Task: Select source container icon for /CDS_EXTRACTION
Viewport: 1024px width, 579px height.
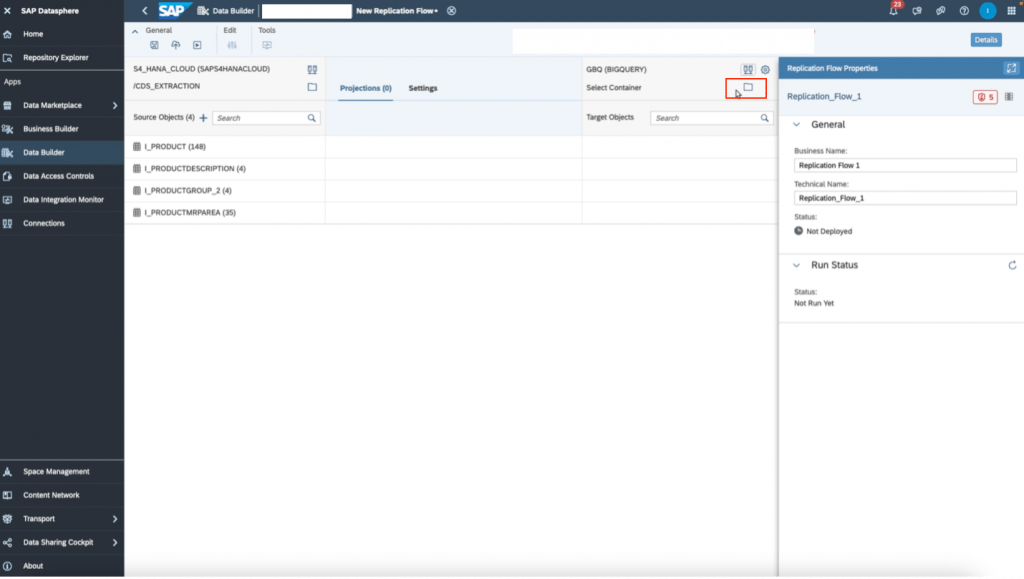Action: click(312, 87)
